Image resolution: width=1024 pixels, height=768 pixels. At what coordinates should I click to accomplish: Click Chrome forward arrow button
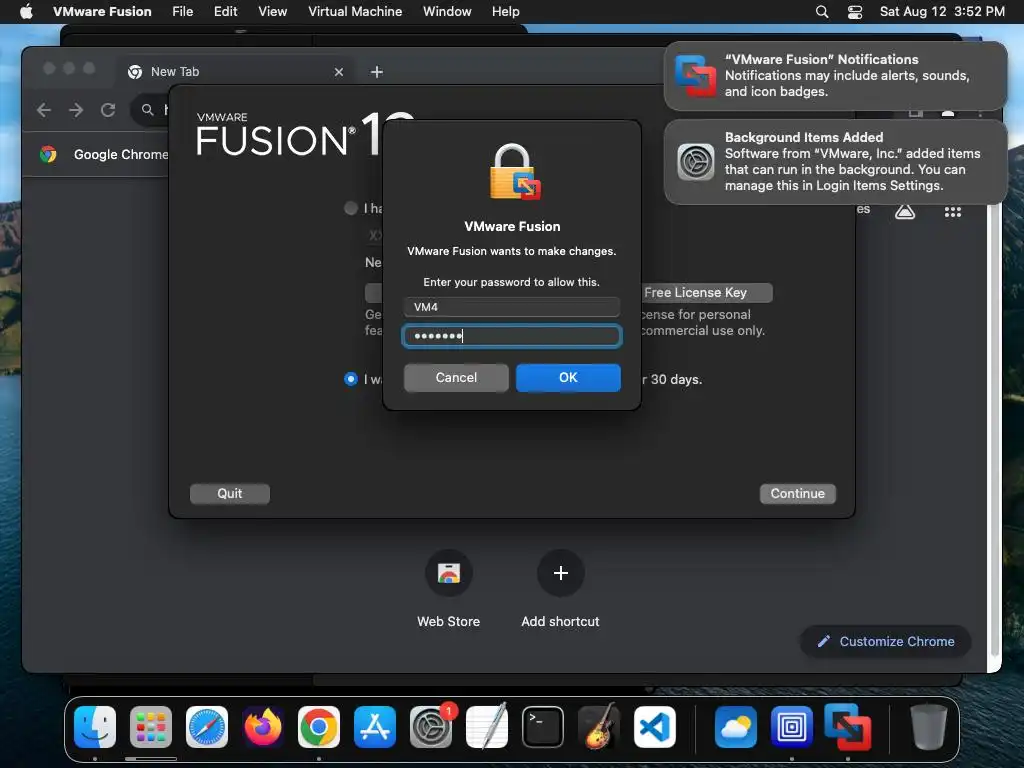click(76, 110)
